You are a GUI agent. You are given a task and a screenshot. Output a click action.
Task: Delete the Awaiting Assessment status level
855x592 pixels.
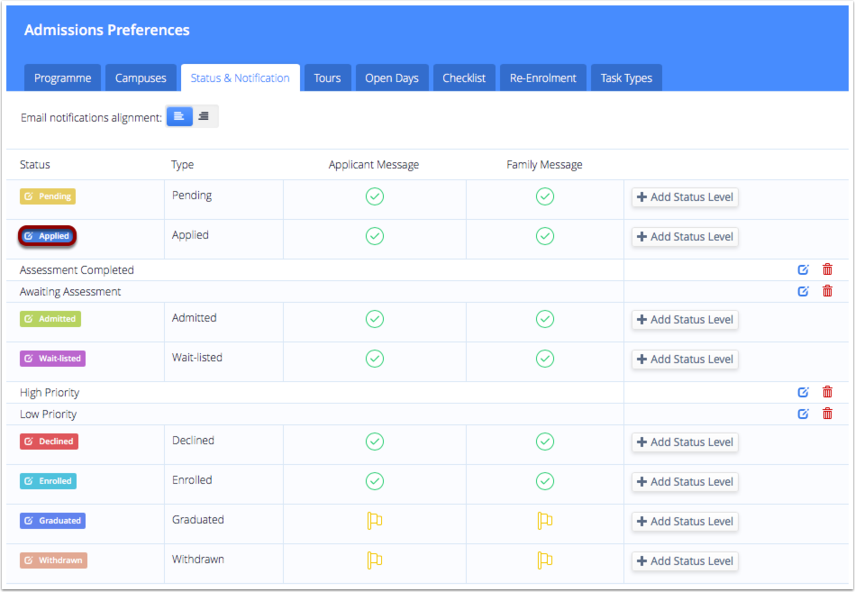coord(827,291)
